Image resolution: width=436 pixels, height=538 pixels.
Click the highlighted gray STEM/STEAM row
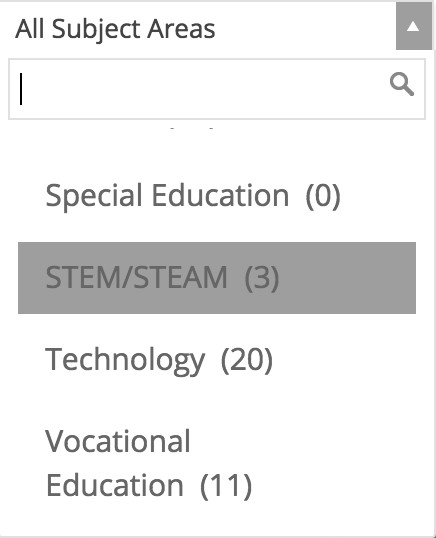(217, 278)
